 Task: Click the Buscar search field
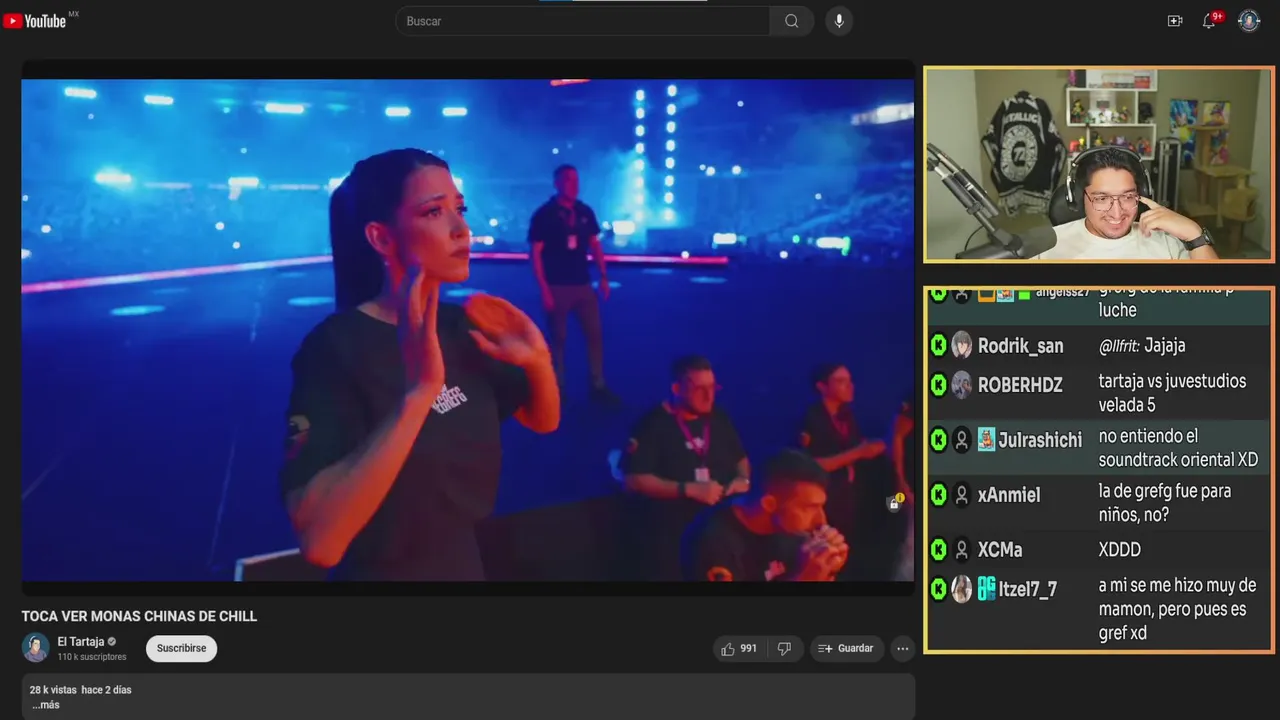pos(583,21)
